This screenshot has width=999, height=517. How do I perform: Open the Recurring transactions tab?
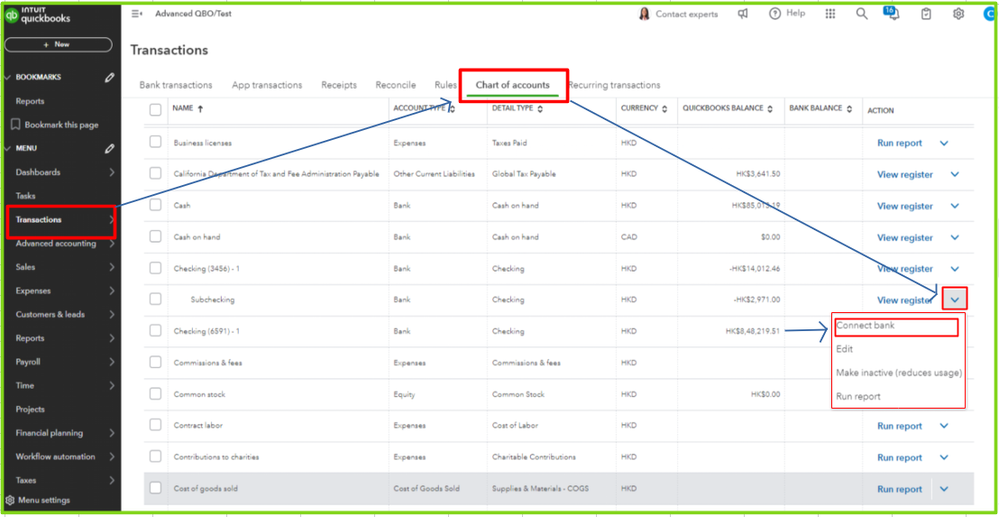click(614, 85)
